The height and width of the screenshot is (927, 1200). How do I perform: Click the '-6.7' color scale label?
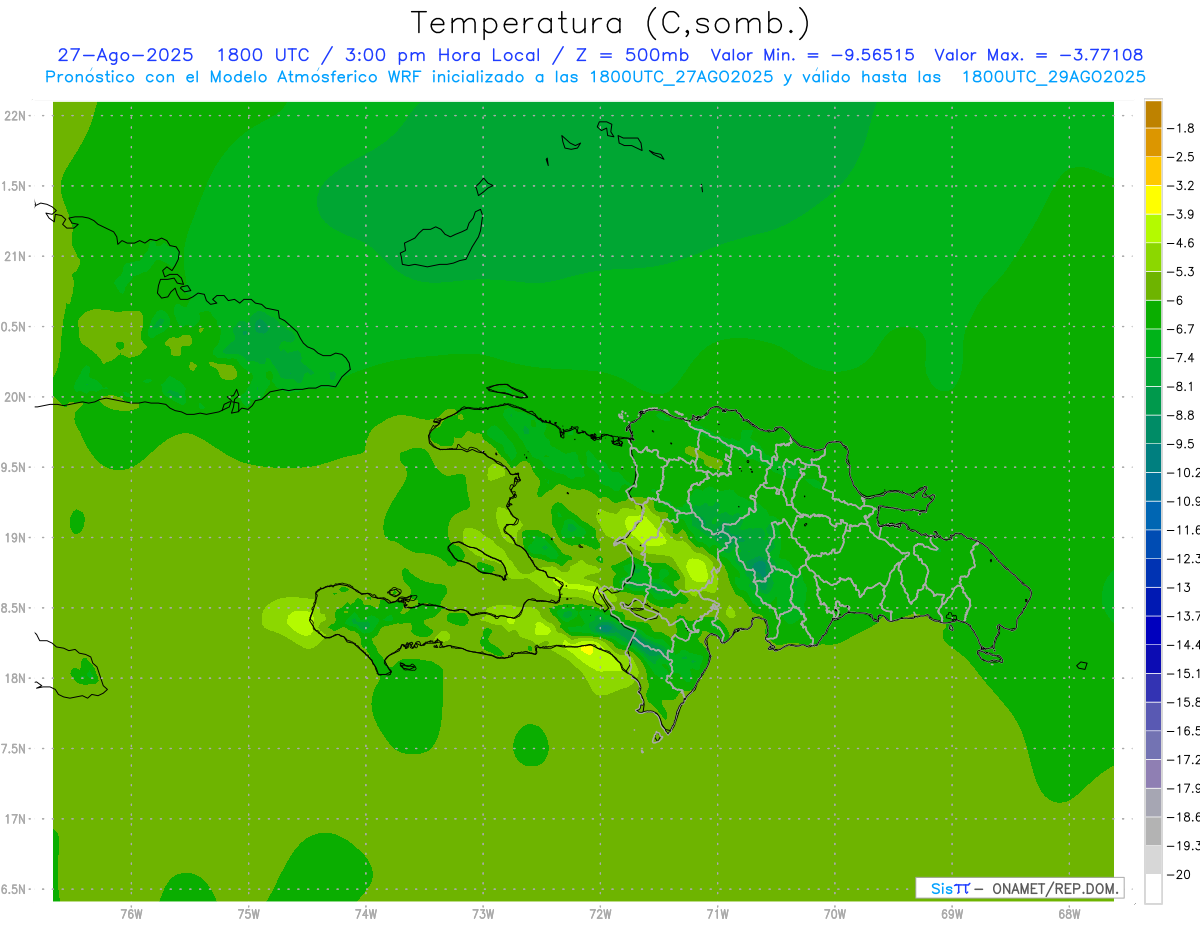pyautogui.click(x=1181, y=328)
